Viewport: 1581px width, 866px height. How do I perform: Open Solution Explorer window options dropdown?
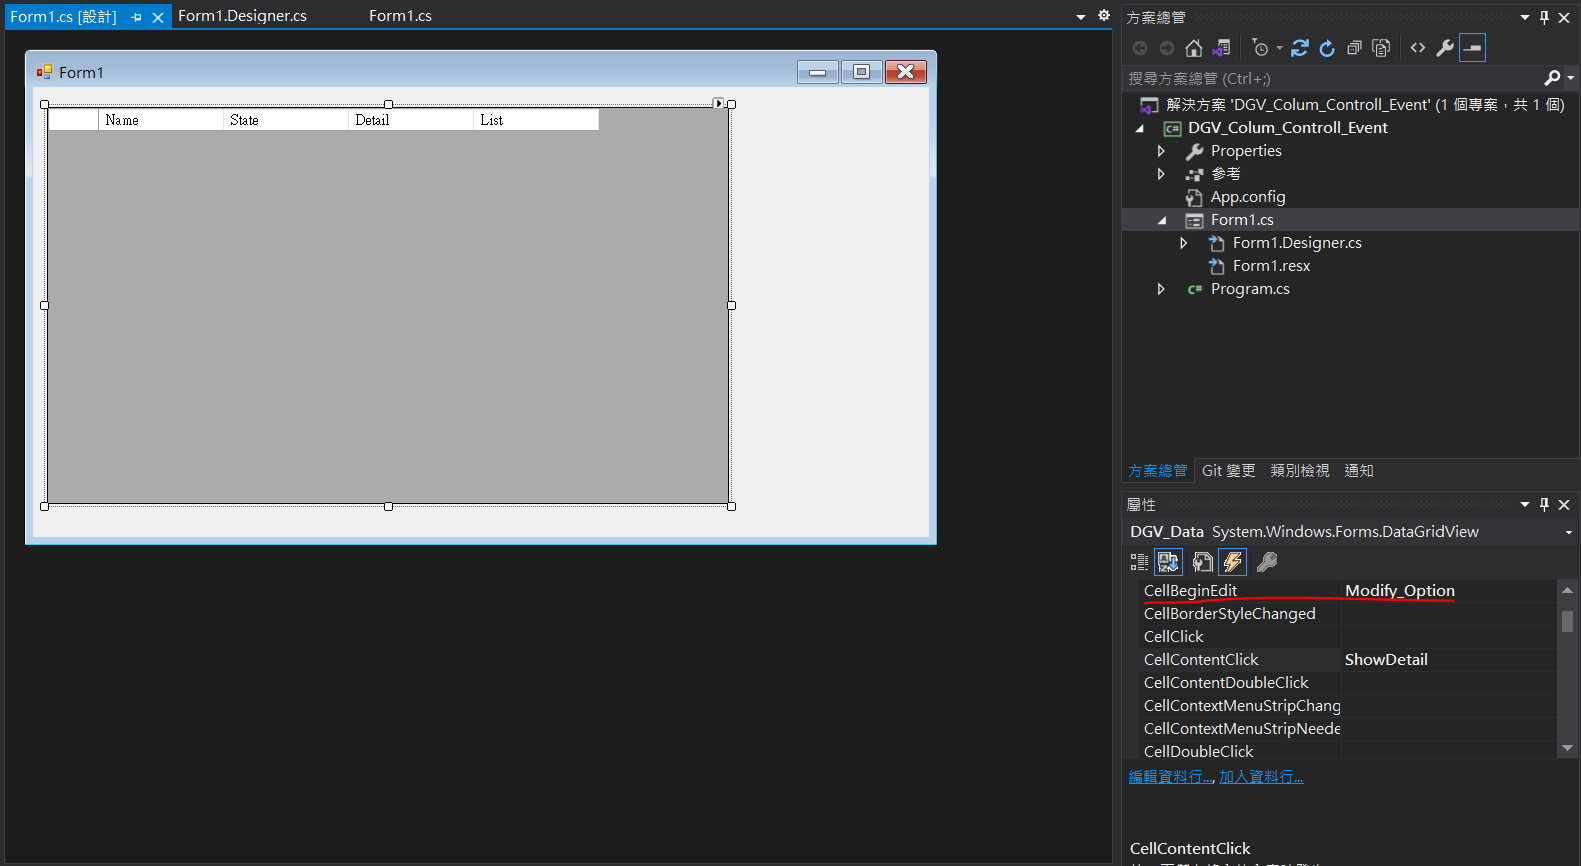pyautogui.click(x=1525, y=17)
